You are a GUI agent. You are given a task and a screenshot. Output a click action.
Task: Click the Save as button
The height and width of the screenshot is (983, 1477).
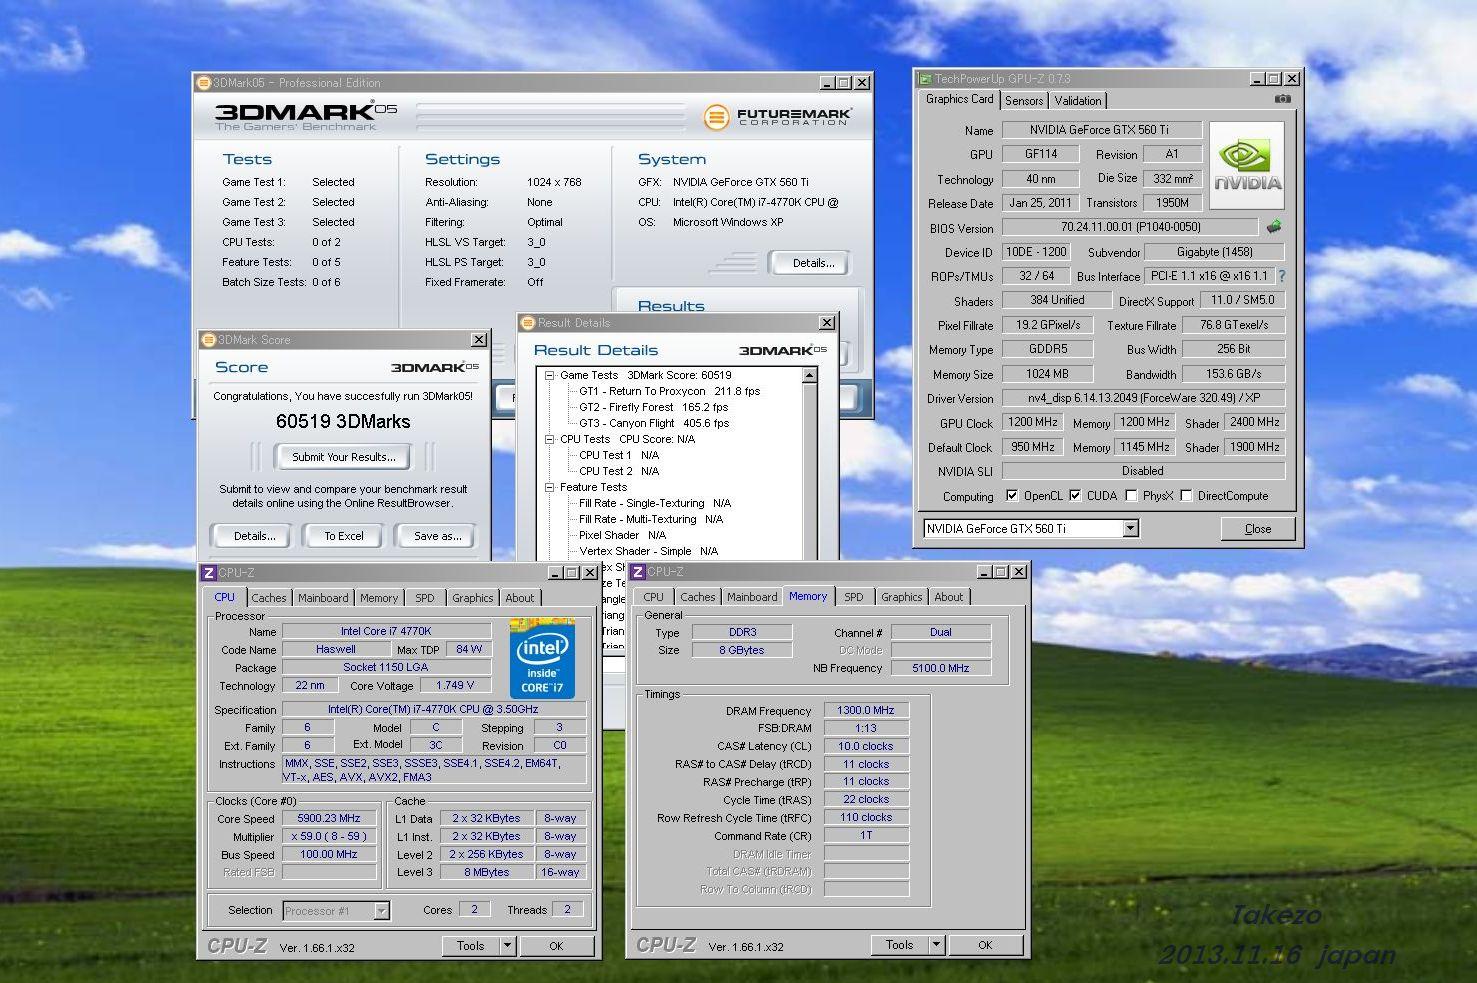click(x=437, y=536)
